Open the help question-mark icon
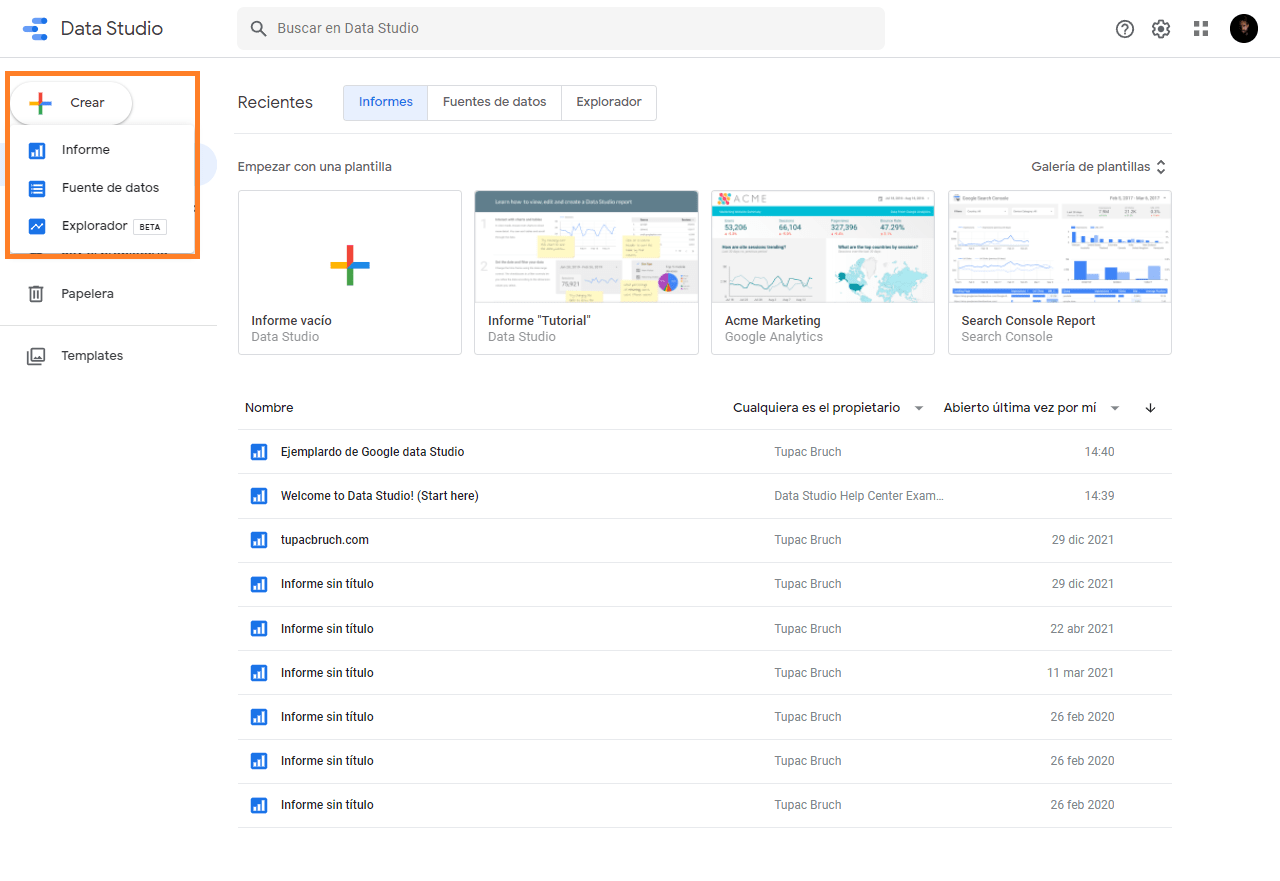This screenshot has height=881, width=1280. point(1125,29)
